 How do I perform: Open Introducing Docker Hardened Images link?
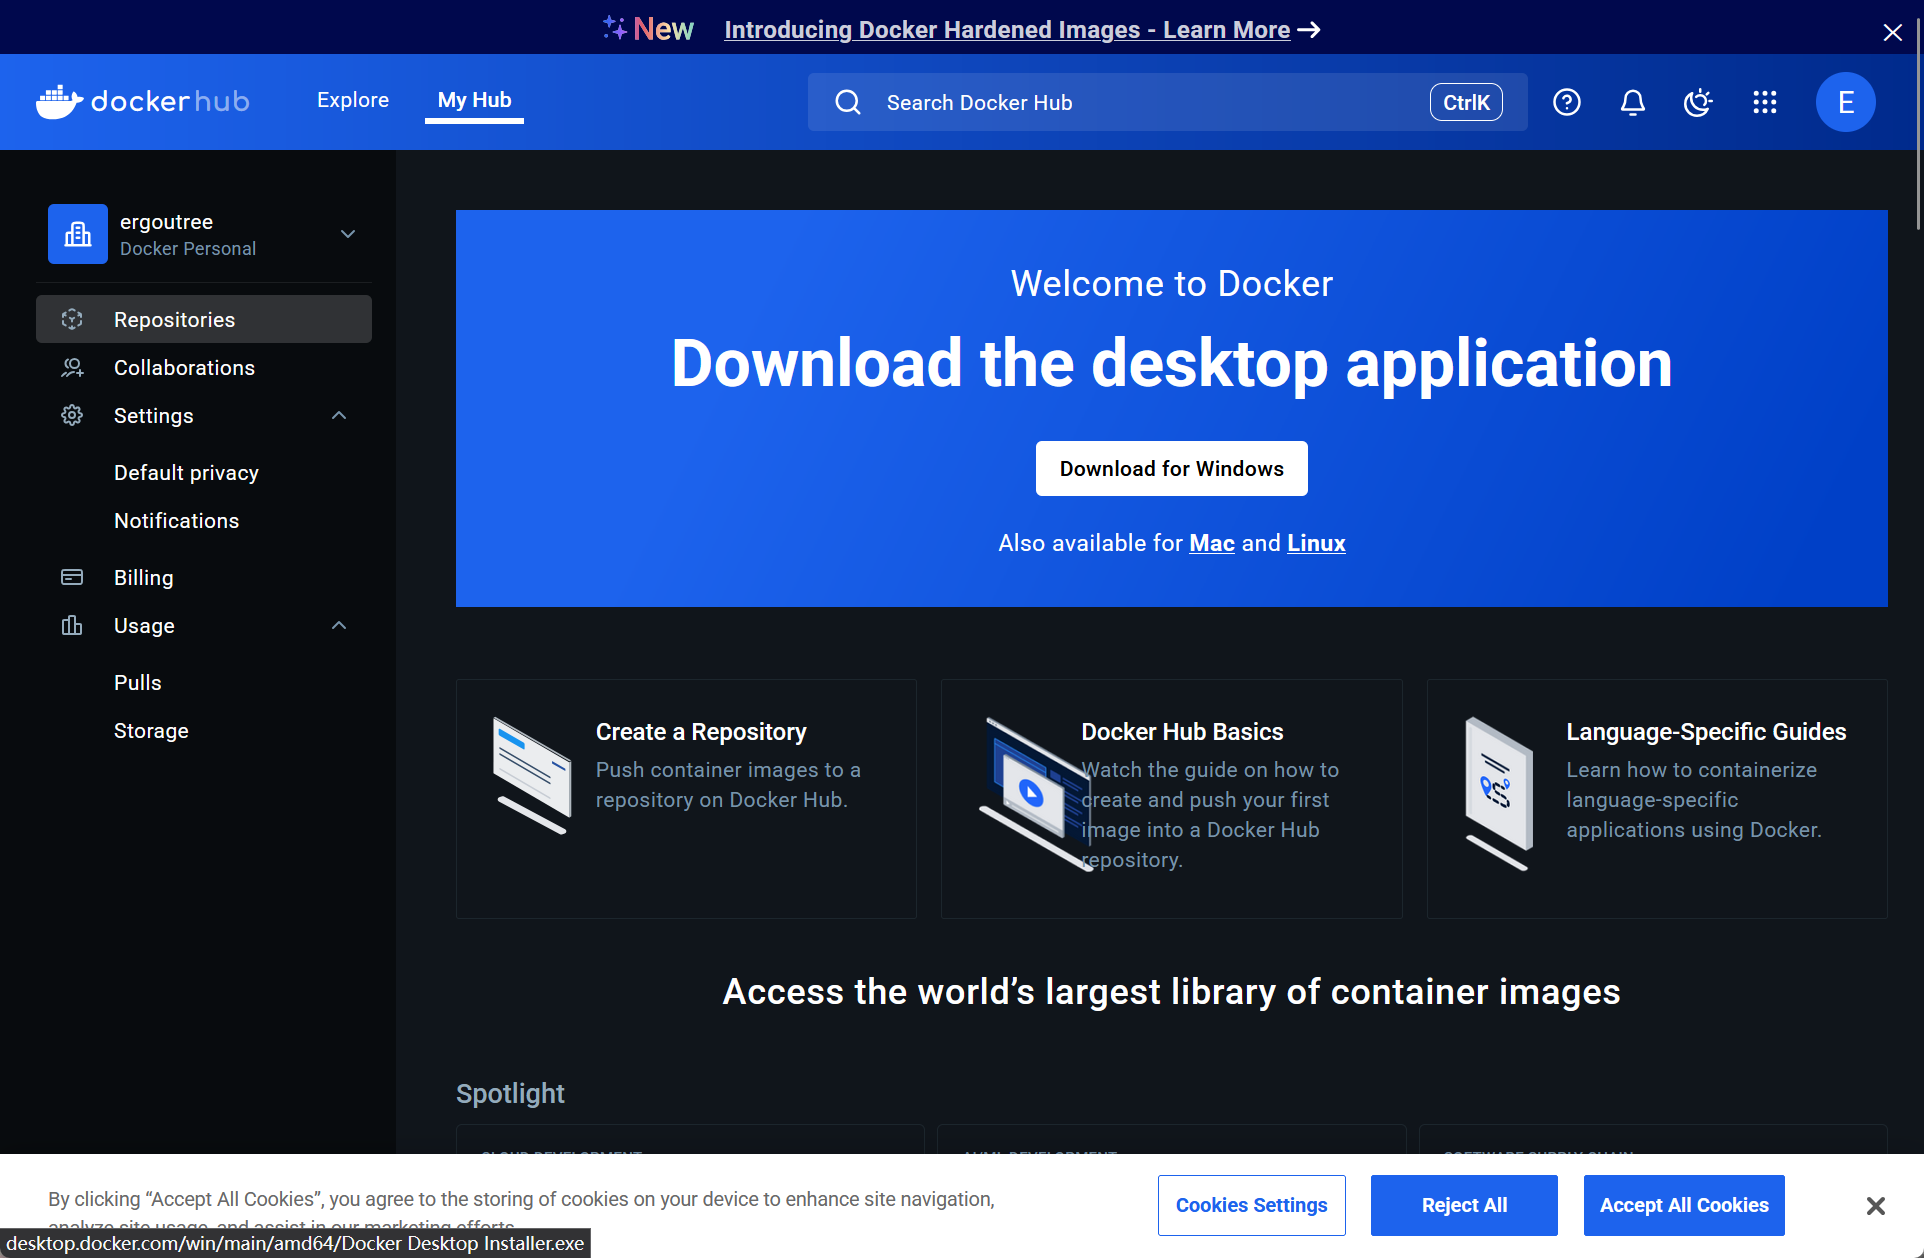tap(1022, 29)
